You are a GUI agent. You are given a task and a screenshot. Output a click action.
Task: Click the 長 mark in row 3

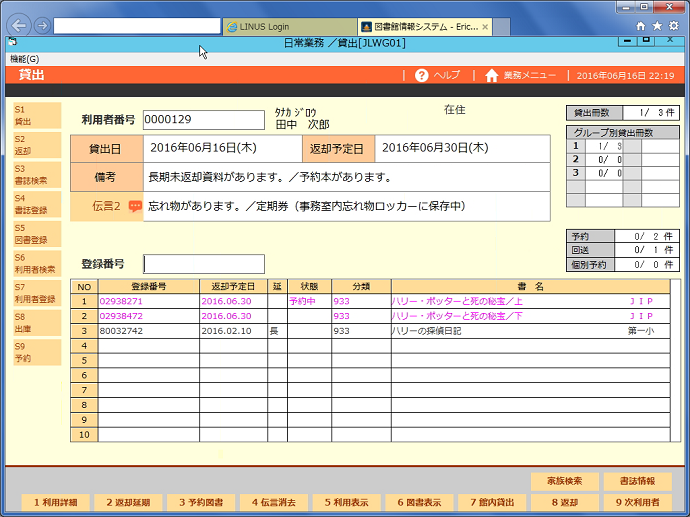(x=274, y=331)
